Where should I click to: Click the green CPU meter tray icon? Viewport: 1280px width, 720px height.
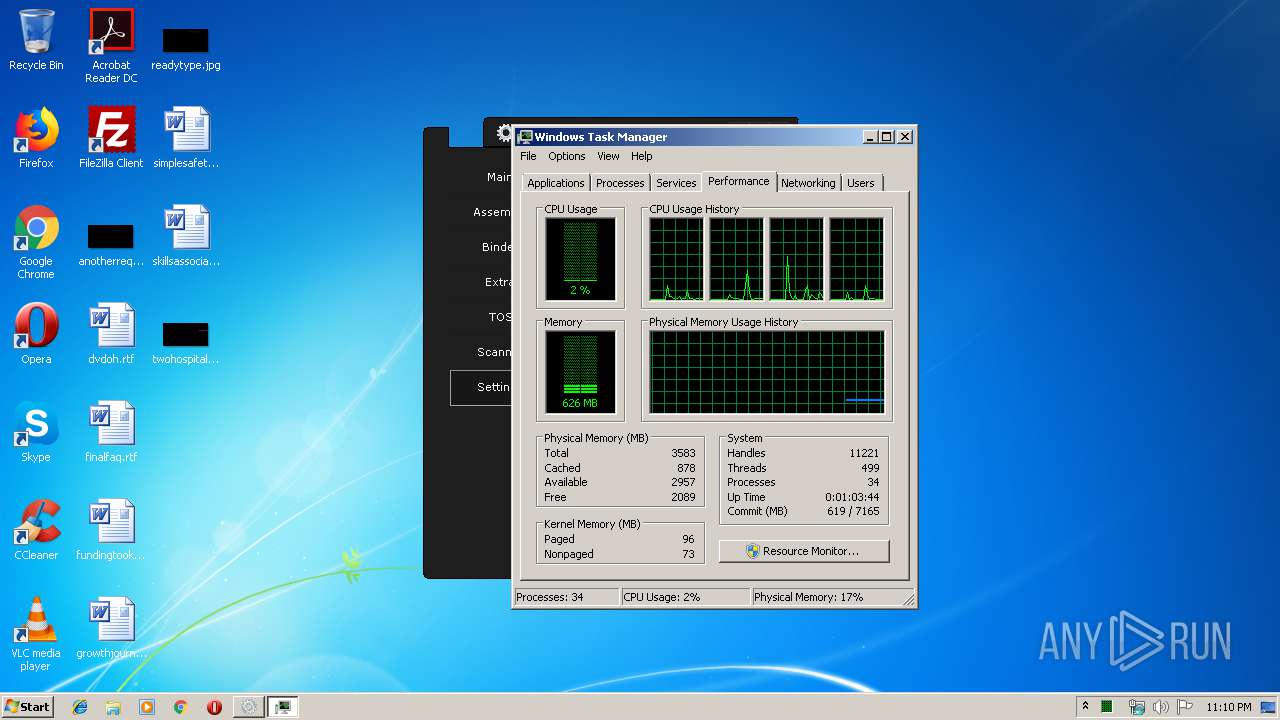coord(1107,707)
